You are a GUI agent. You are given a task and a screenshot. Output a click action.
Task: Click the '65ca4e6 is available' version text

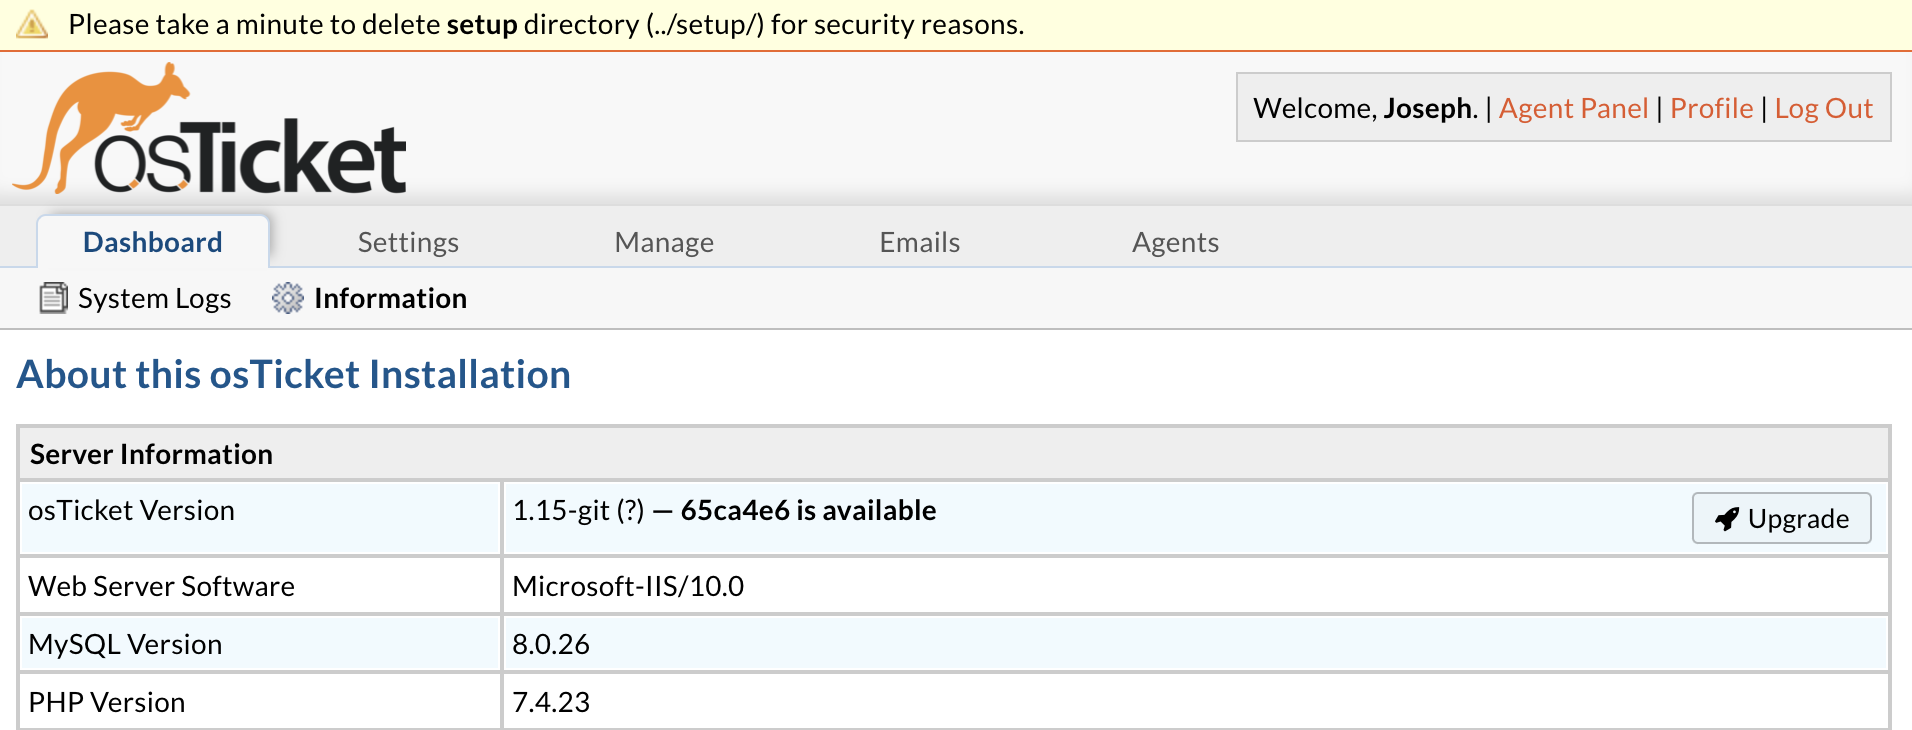click(x=808, y=511)
